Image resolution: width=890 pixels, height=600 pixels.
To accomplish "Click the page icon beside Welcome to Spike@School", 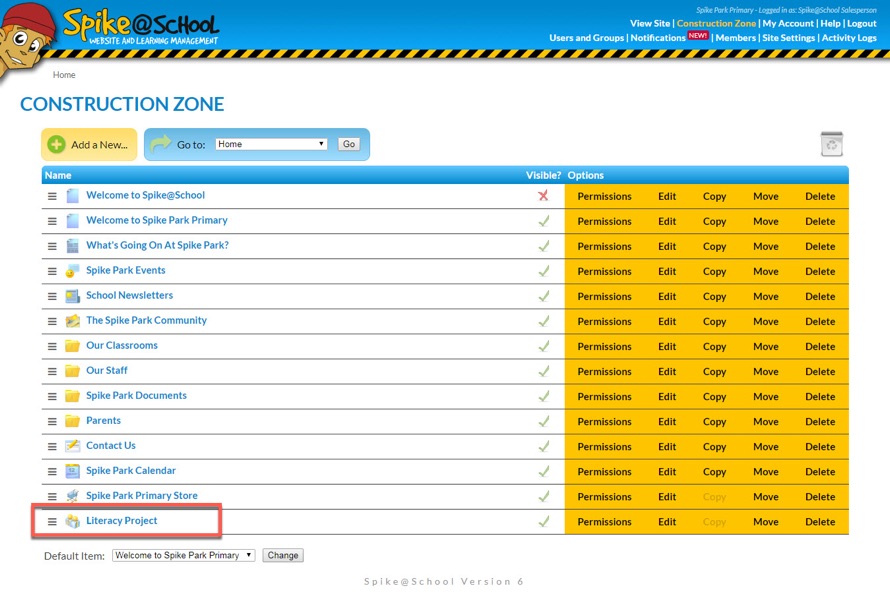I will [73, 195].
